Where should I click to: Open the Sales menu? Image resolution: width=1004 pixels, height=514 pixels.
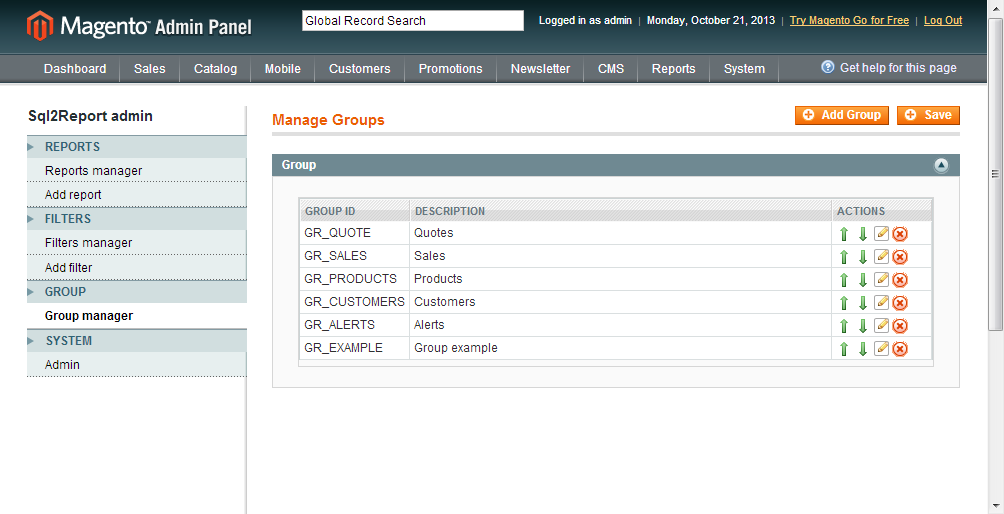coord(150,68)
